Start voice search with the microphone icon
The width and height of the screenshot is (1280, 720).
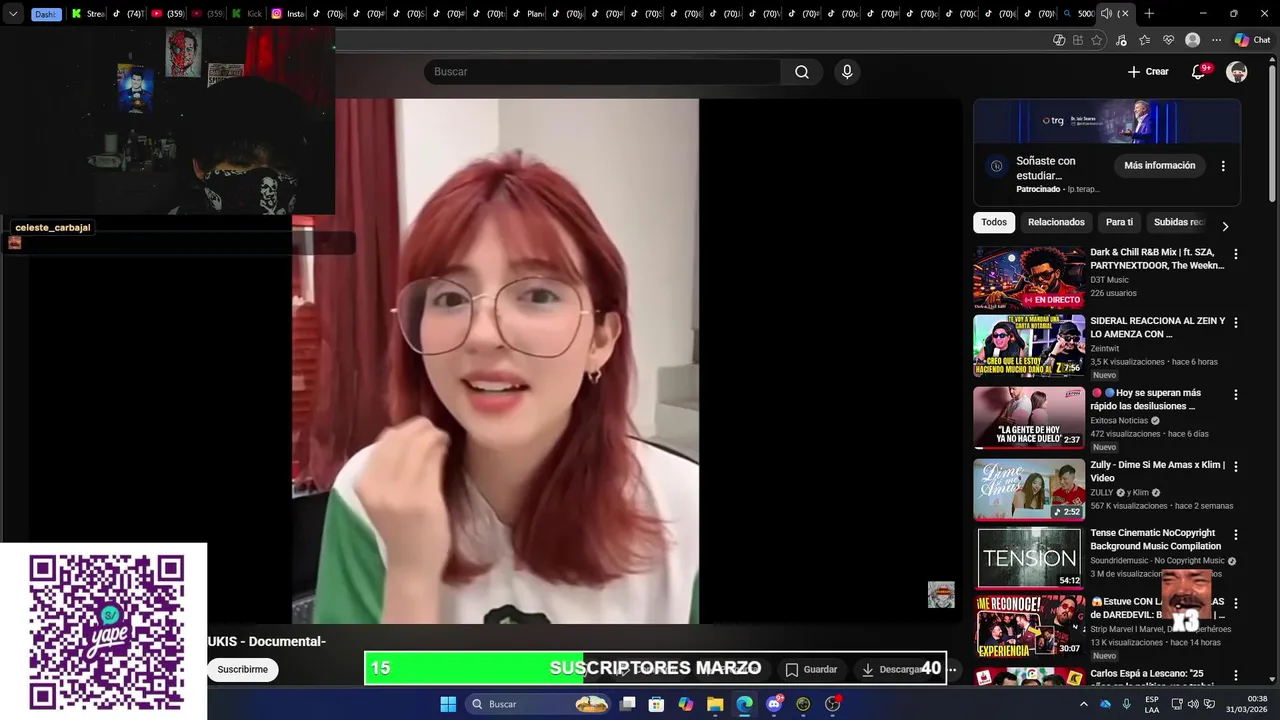coord(847,72)
